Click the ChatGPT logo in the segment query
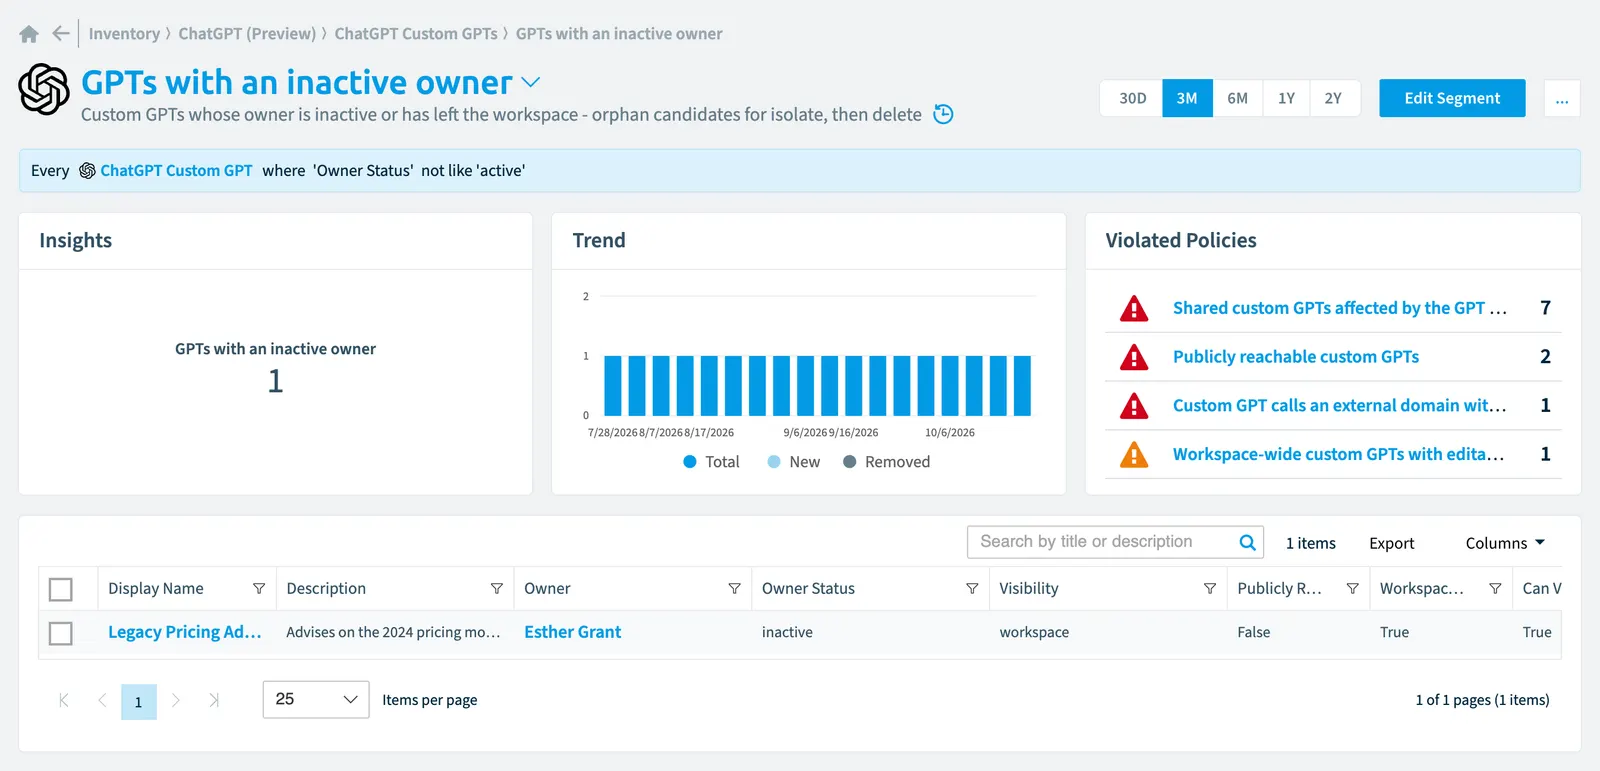Viewport: 1600px width, 771px height. pos(87,171)
